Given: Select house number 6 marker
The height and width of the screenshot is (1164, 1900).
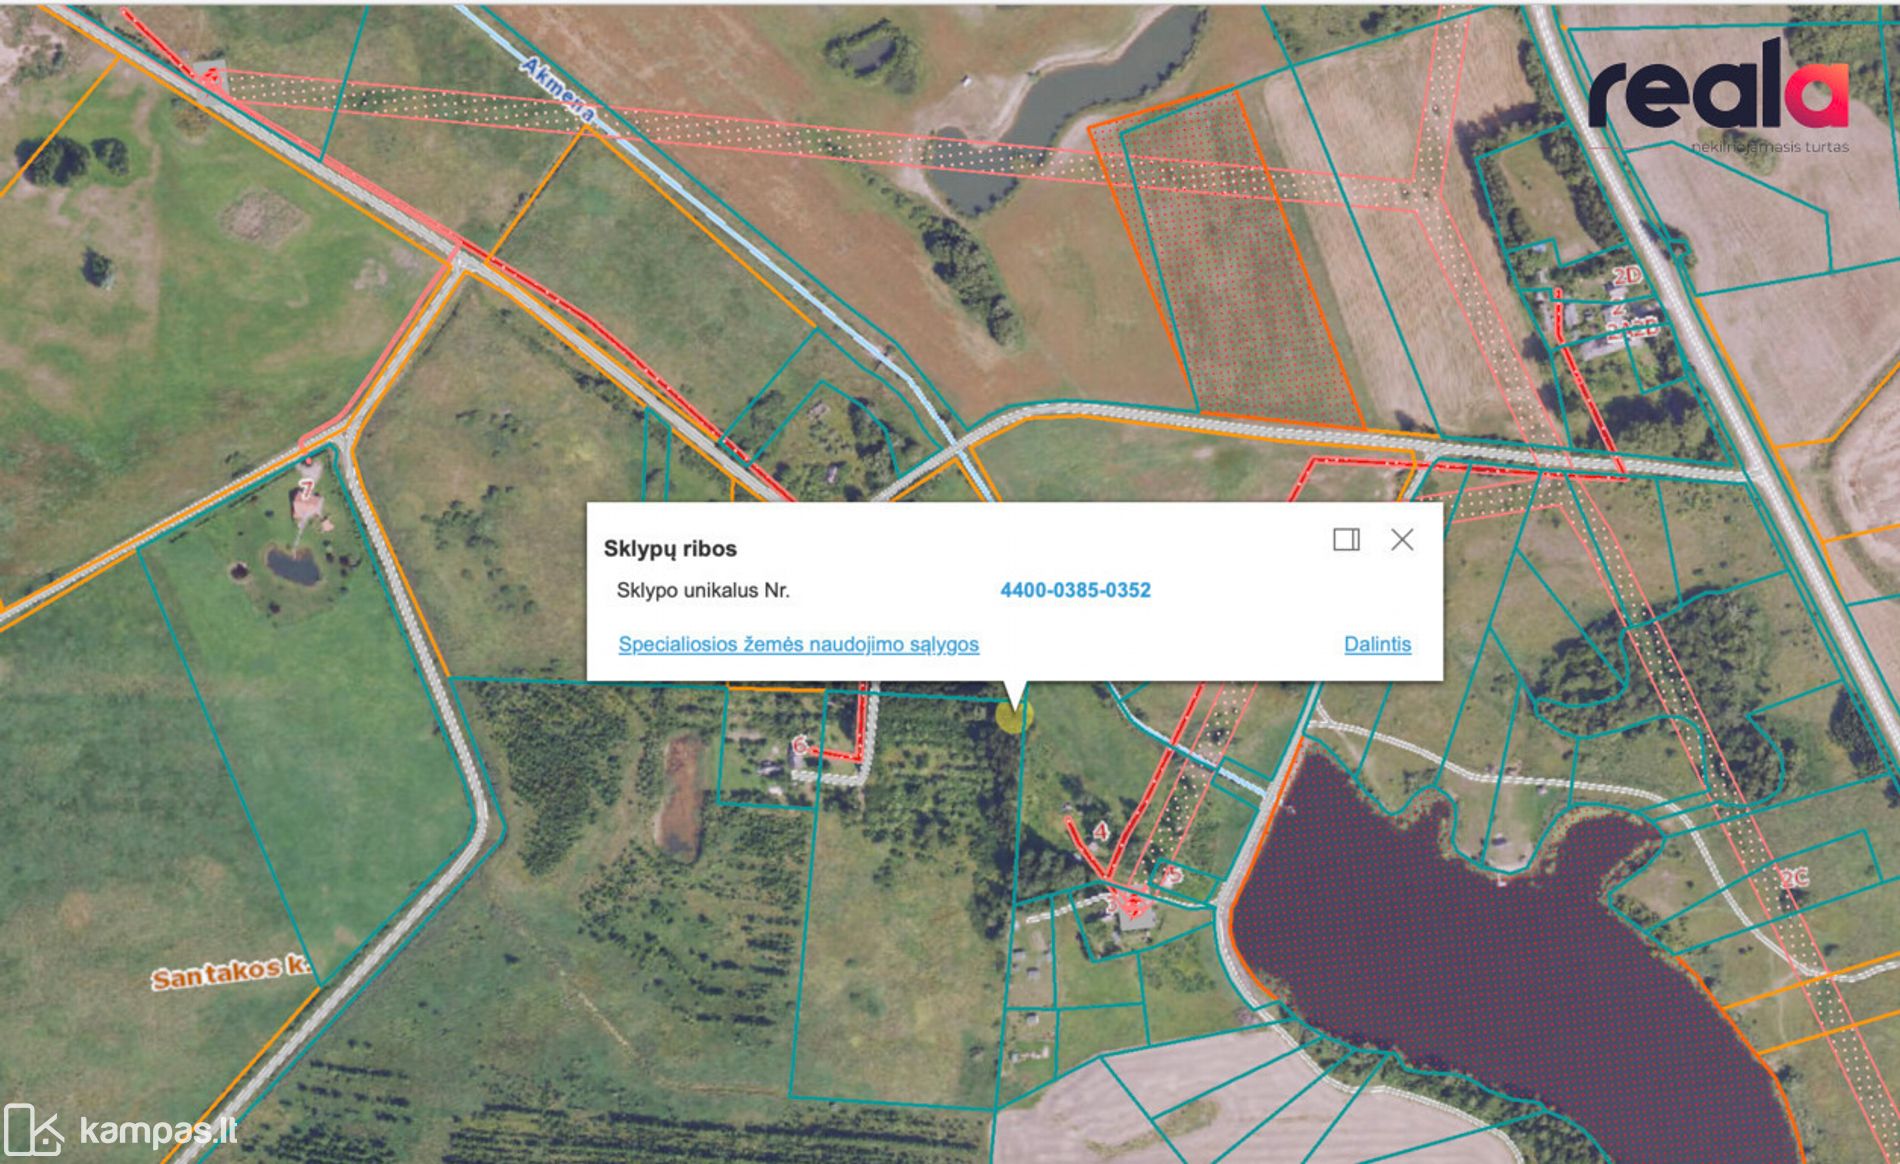Looking at the screenshot, I should 799,745.
